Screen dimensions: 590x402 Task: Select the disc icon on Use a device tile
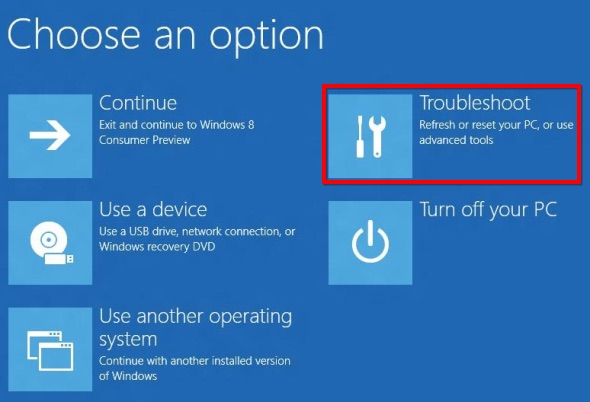(x=50, y=242)
